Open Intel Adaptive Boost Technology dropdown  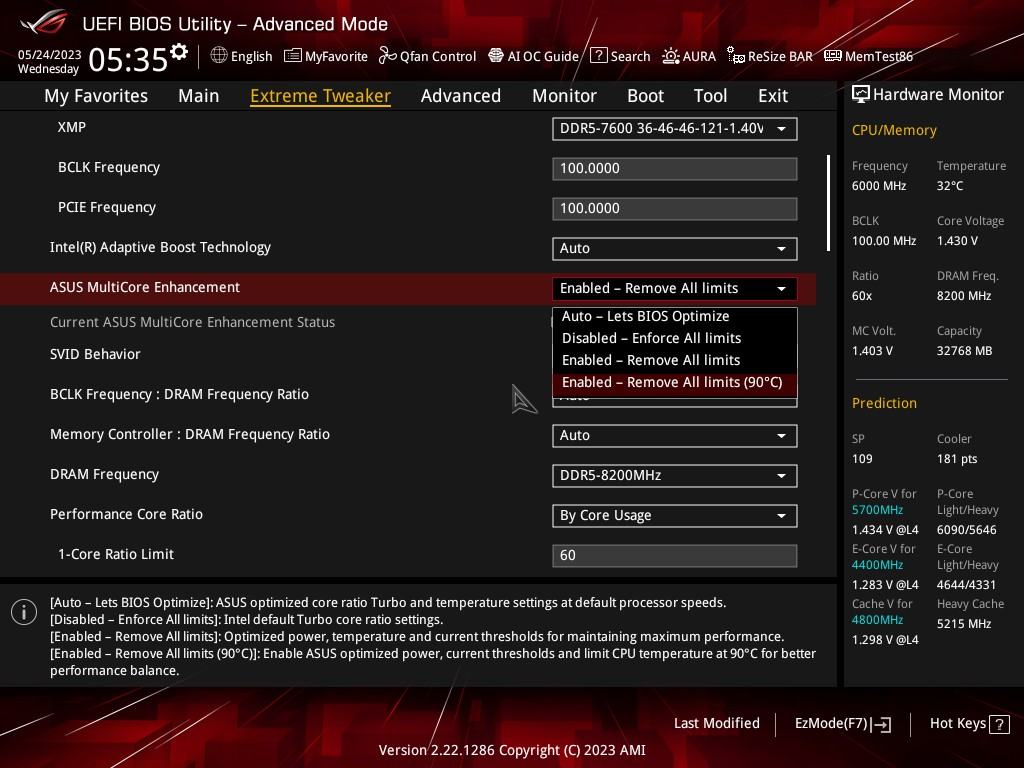point(674,249)
